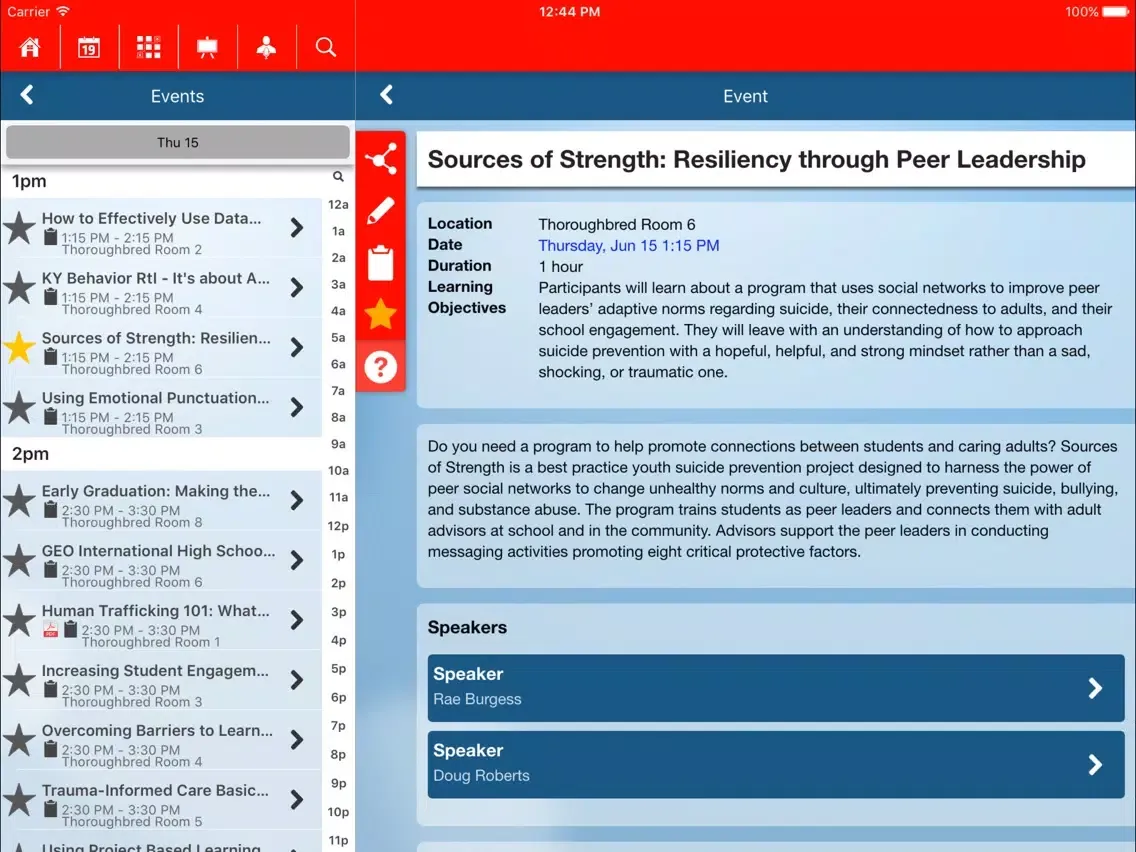Open GEO International High School chevron
1136x852 pixels.
(x=297, y=560)
